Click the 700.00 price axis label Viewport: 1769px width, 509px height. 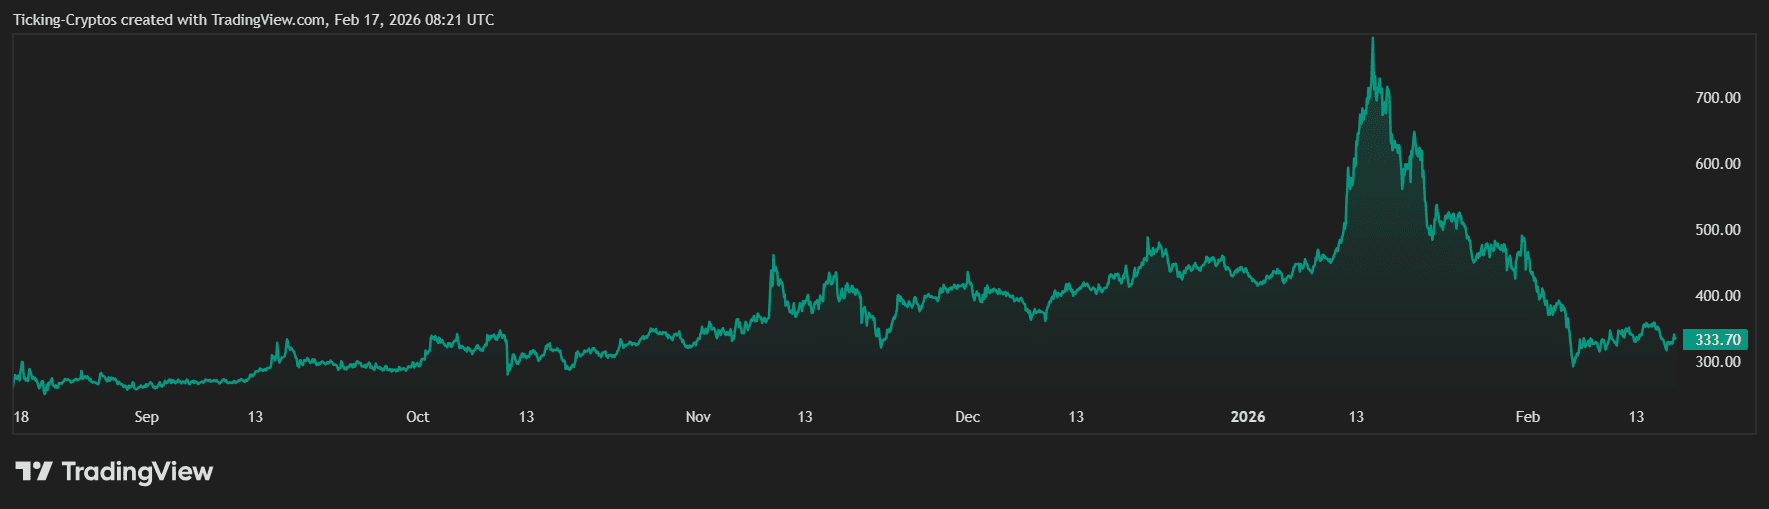pyautogui.click(x=1717, y=98)
